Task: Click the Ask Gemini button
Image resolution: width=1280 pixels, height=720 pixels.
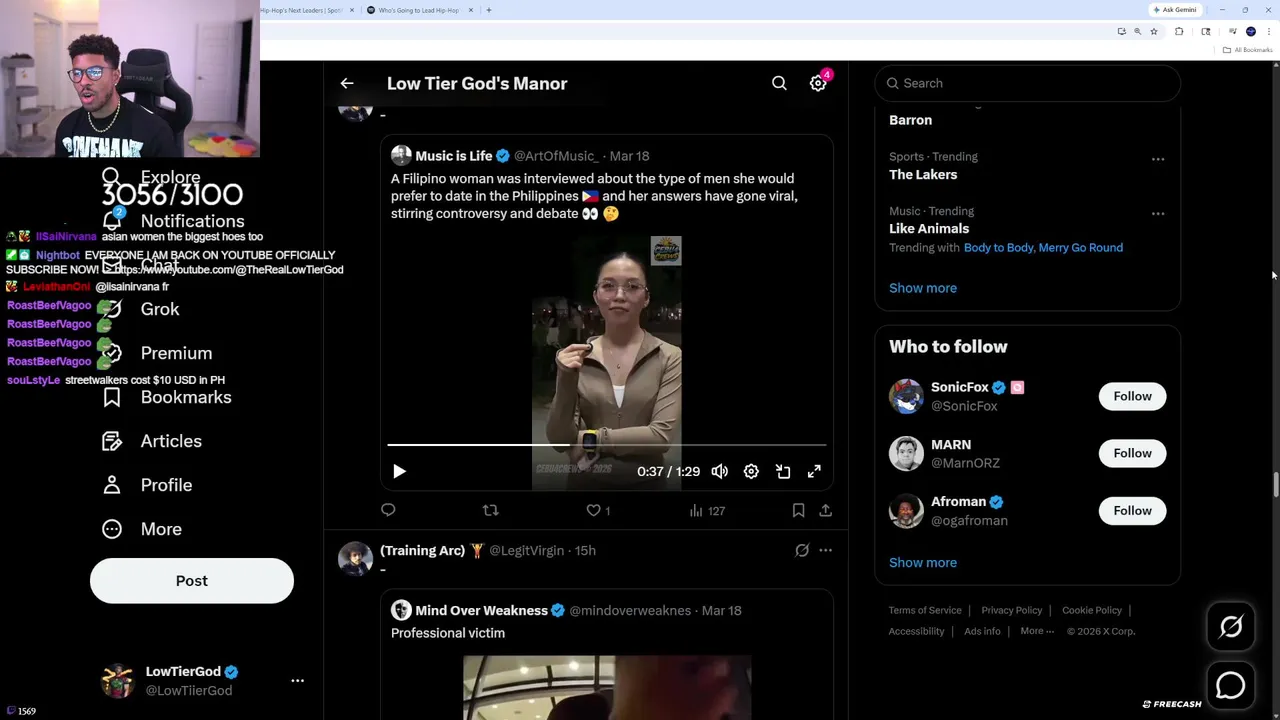Action: pyautogui.click(x=1175, y=10)
